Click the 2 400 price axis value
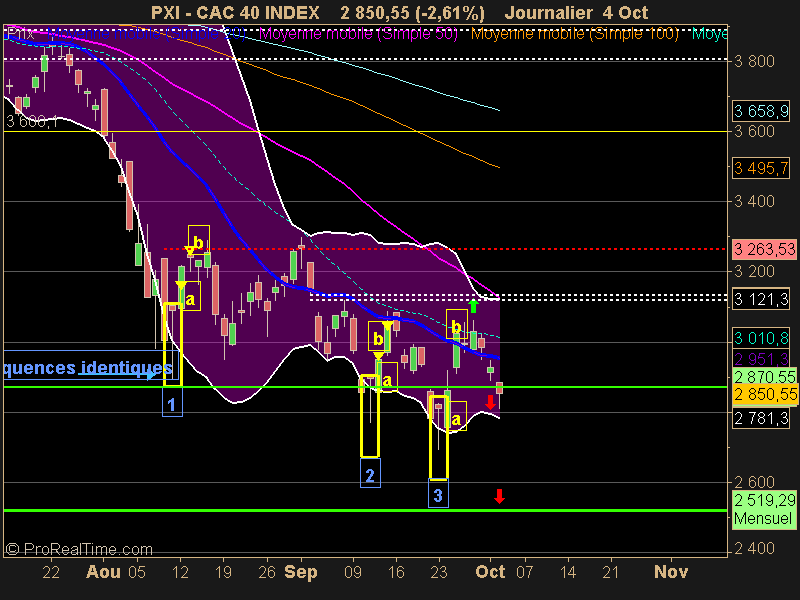This screenshot has width=800, height=600. click(x=754, y=548)
